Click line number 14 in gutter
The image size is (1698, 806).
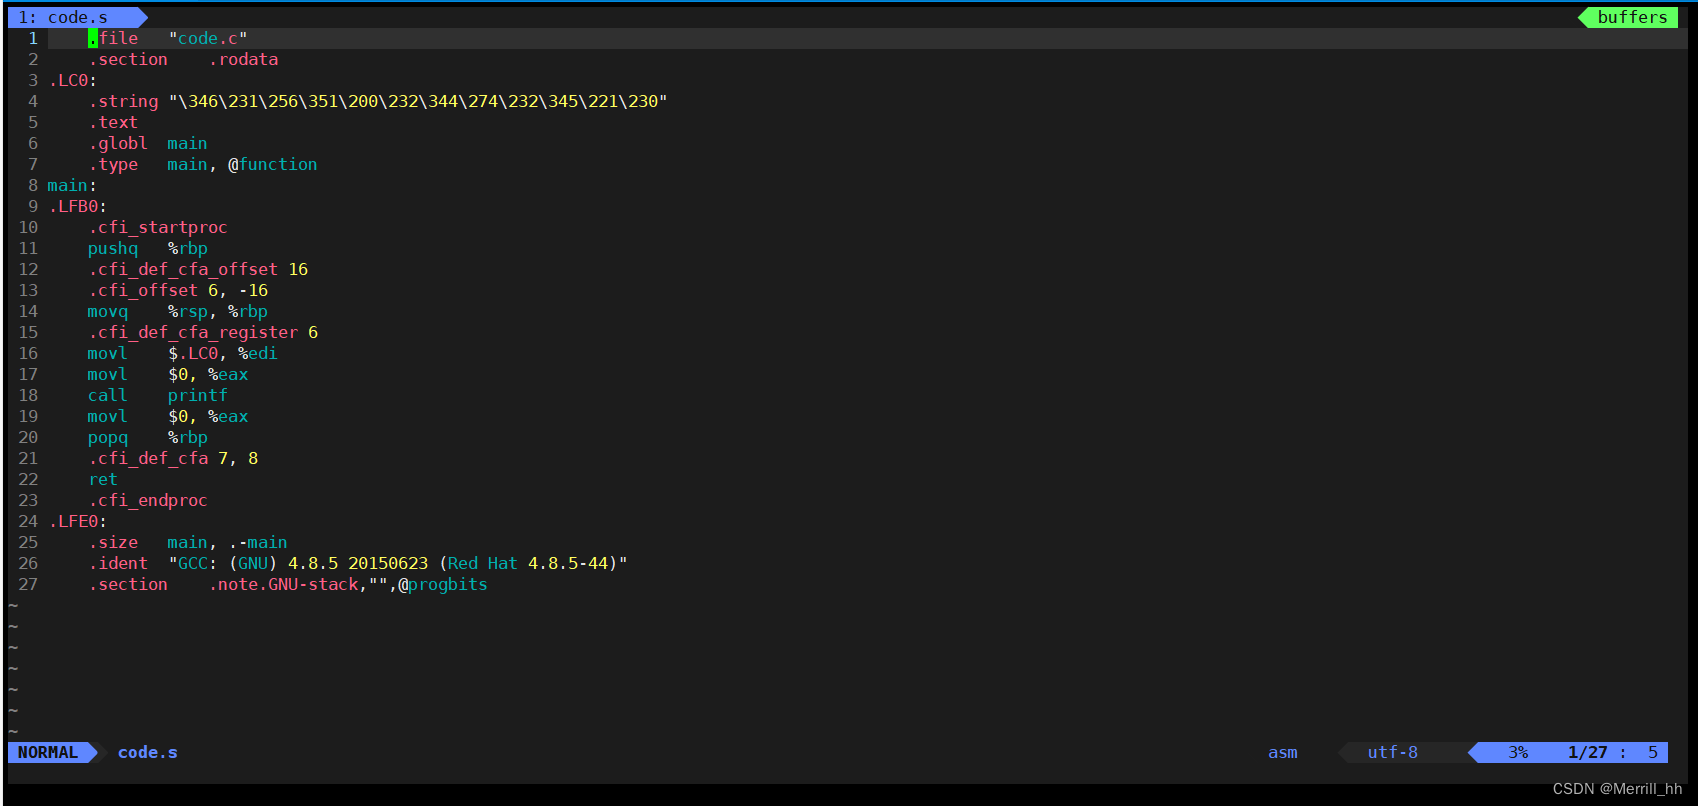point(28,311)
